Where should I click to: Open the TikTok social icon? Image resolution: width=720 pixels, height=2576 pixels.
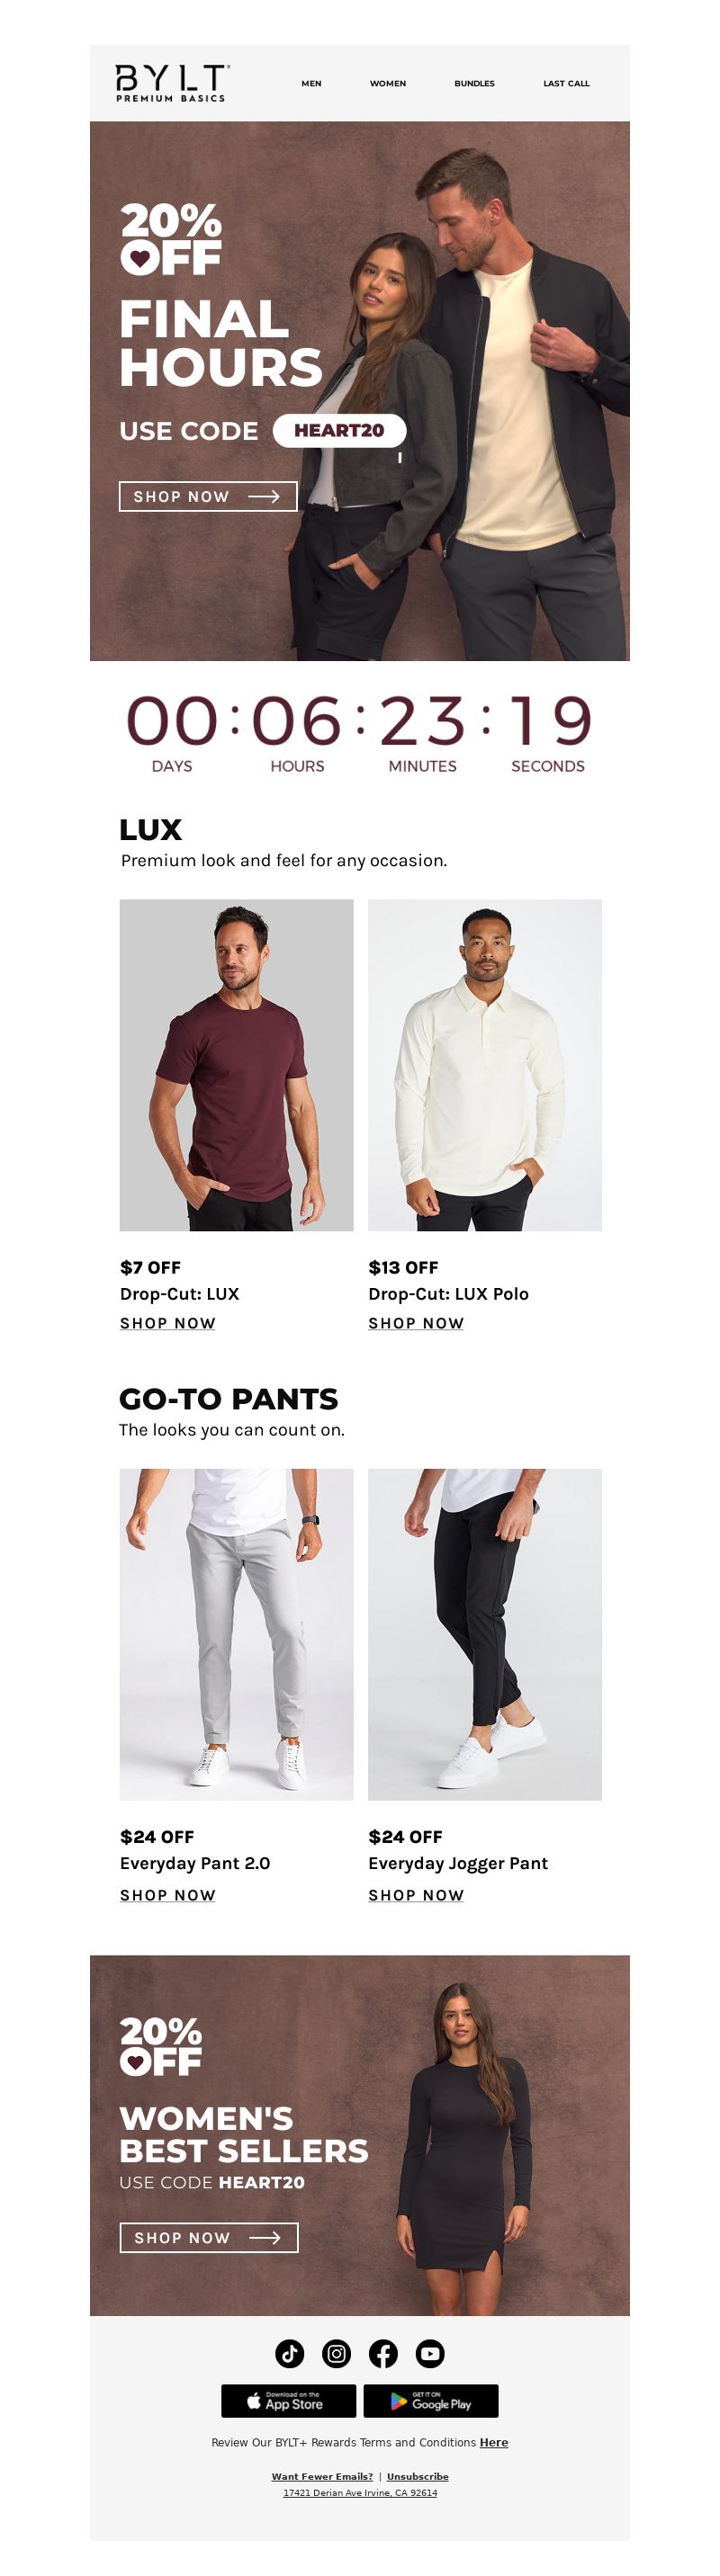[x=290, y=2353]
